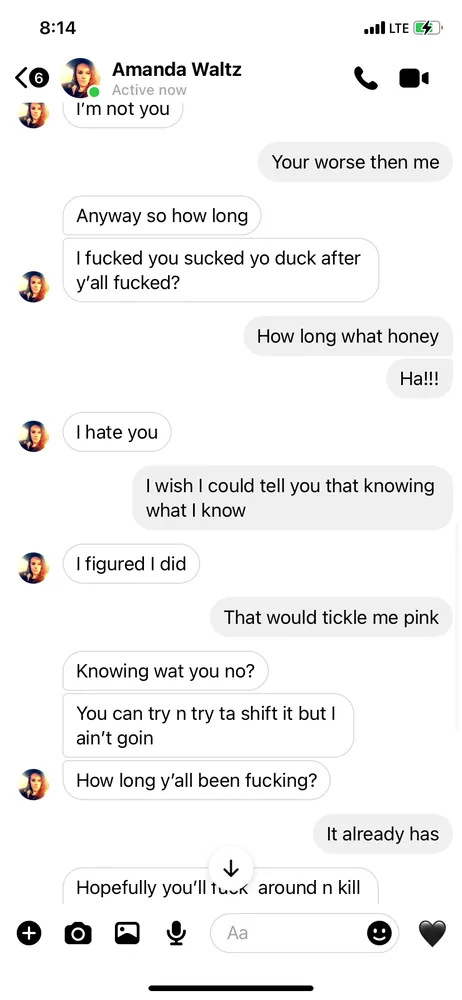Viewport: 462px width, 1000px height.
Task: Tap the "How long what honey" message
Action: pos(348,336)
